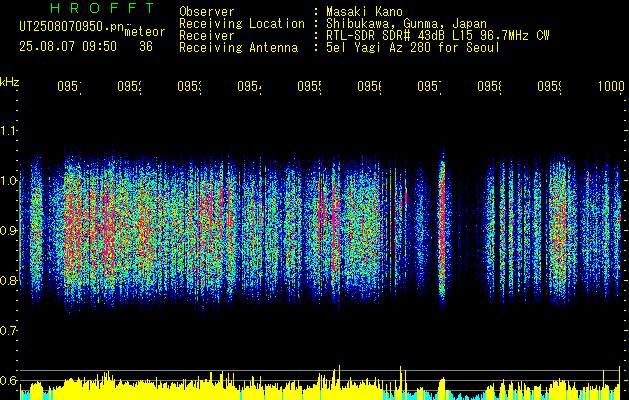Click the word meteor label

(x=145, y=32)
